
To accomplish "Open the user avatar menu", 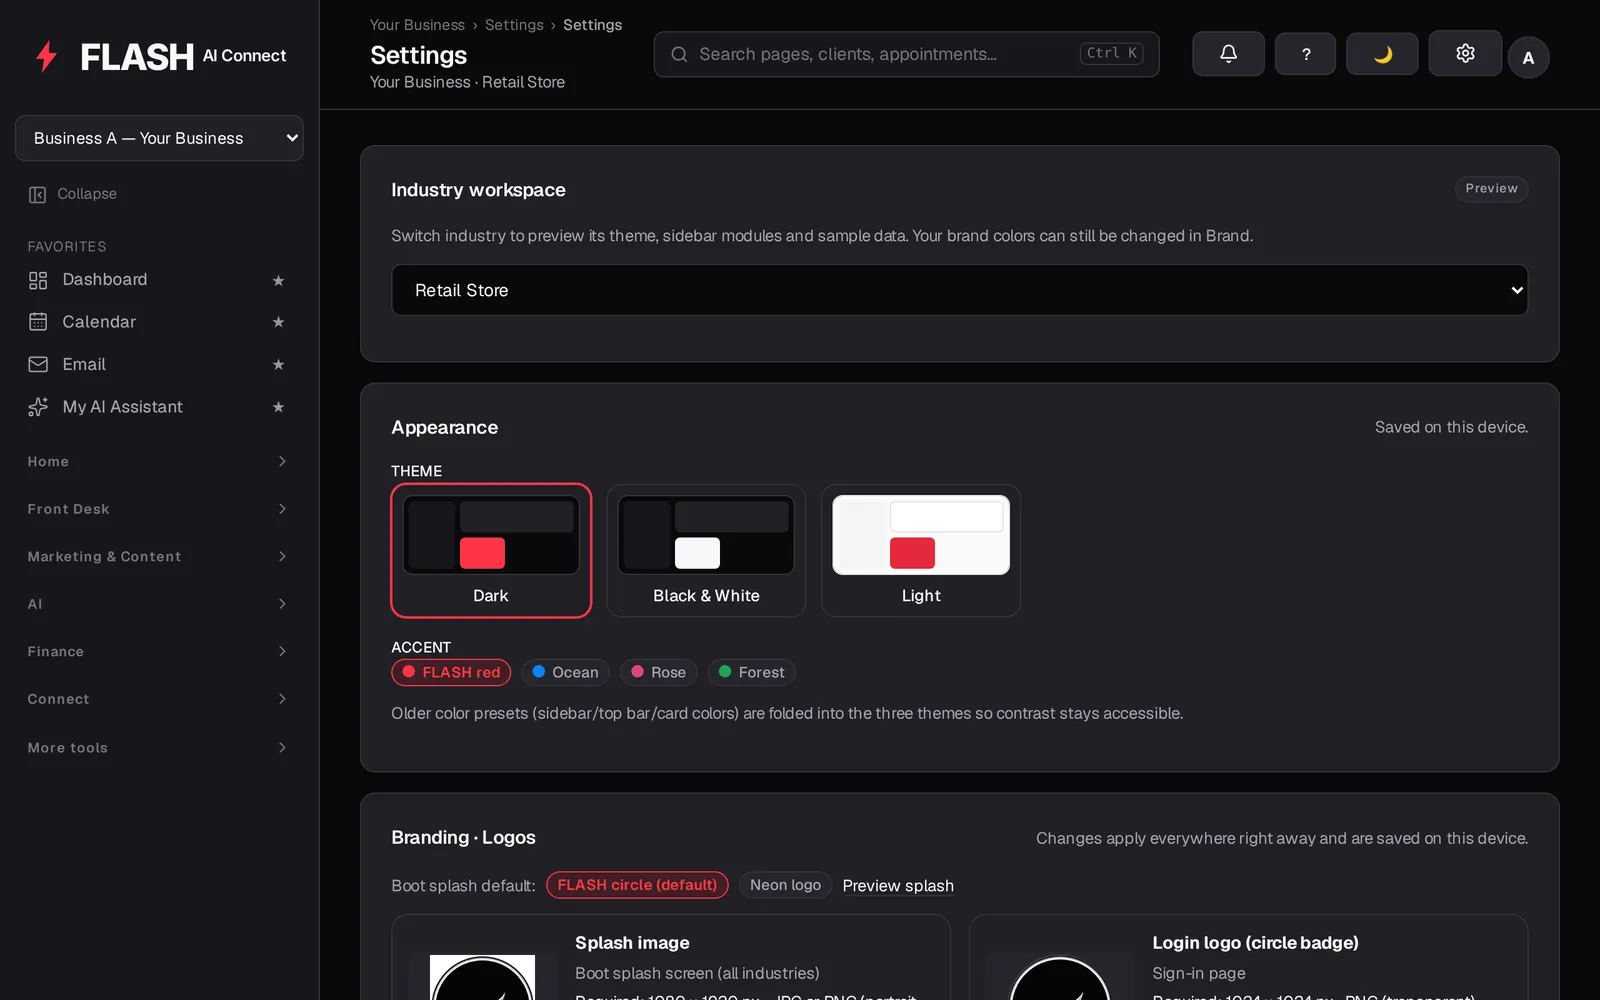I will 1528,58.
